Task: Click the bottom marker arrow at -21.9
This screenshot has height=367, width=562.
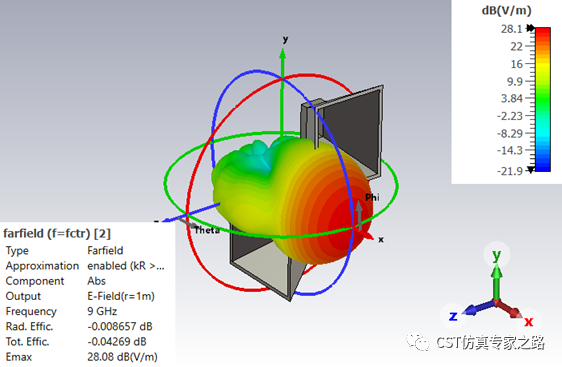Action: (530, 170)
